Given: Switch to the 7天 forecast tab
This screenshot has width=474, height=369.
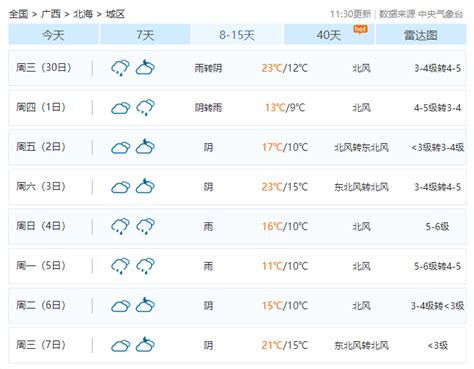Looking at the screenshot, I should [x=145, y=34].
